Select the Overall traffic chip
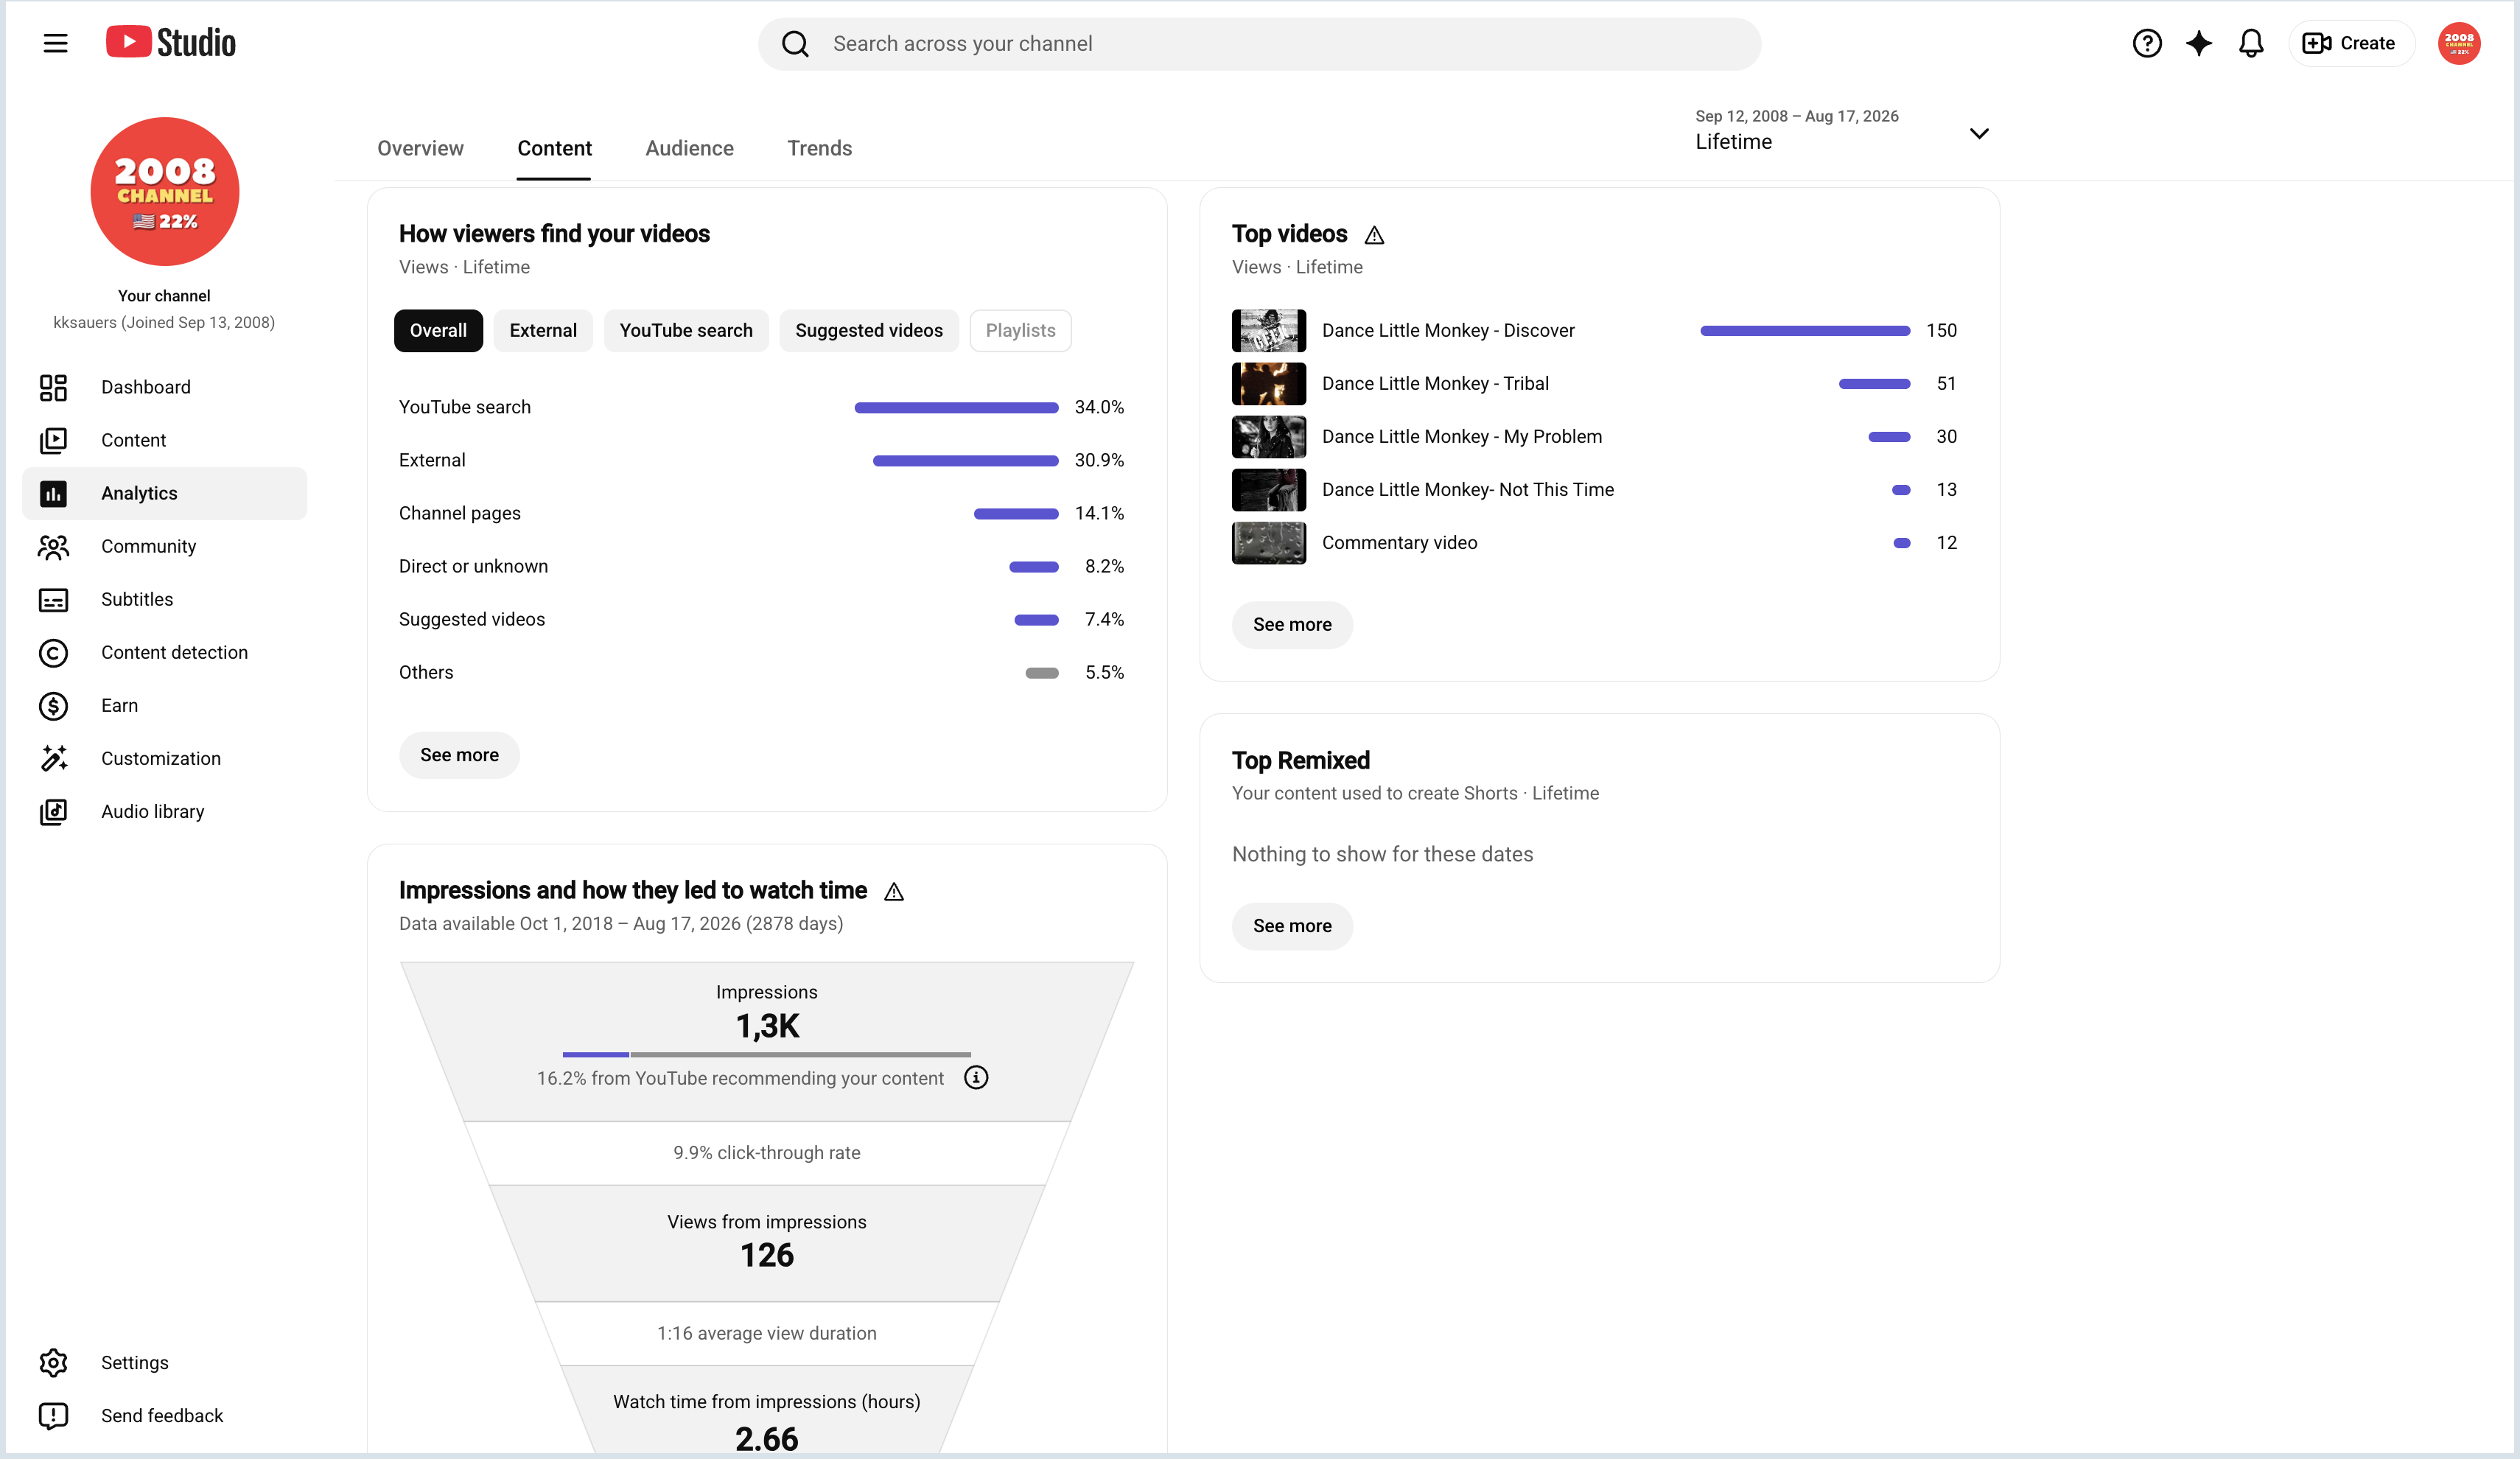 (438, 331)
